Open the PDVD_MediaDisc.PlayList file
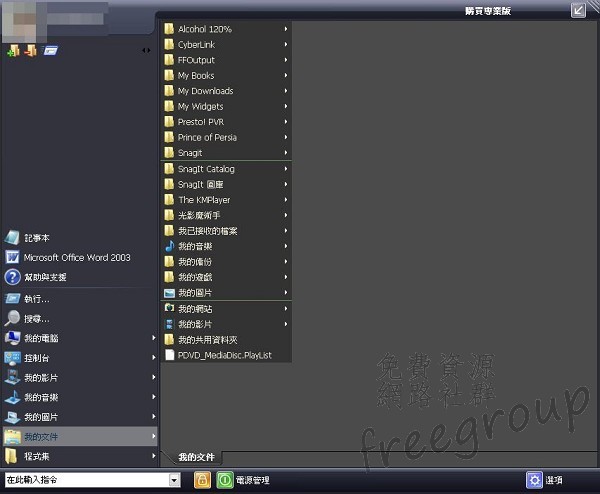Screen dimensions: 600x494 pos(226,355)
